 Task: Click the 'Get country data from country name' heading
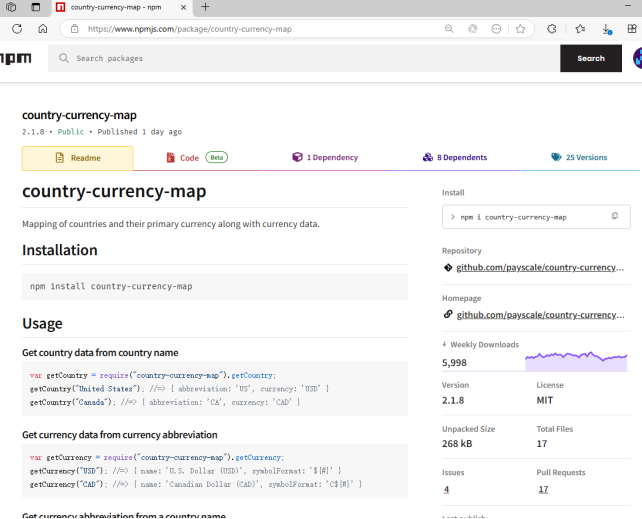click(x=100, y=353)
